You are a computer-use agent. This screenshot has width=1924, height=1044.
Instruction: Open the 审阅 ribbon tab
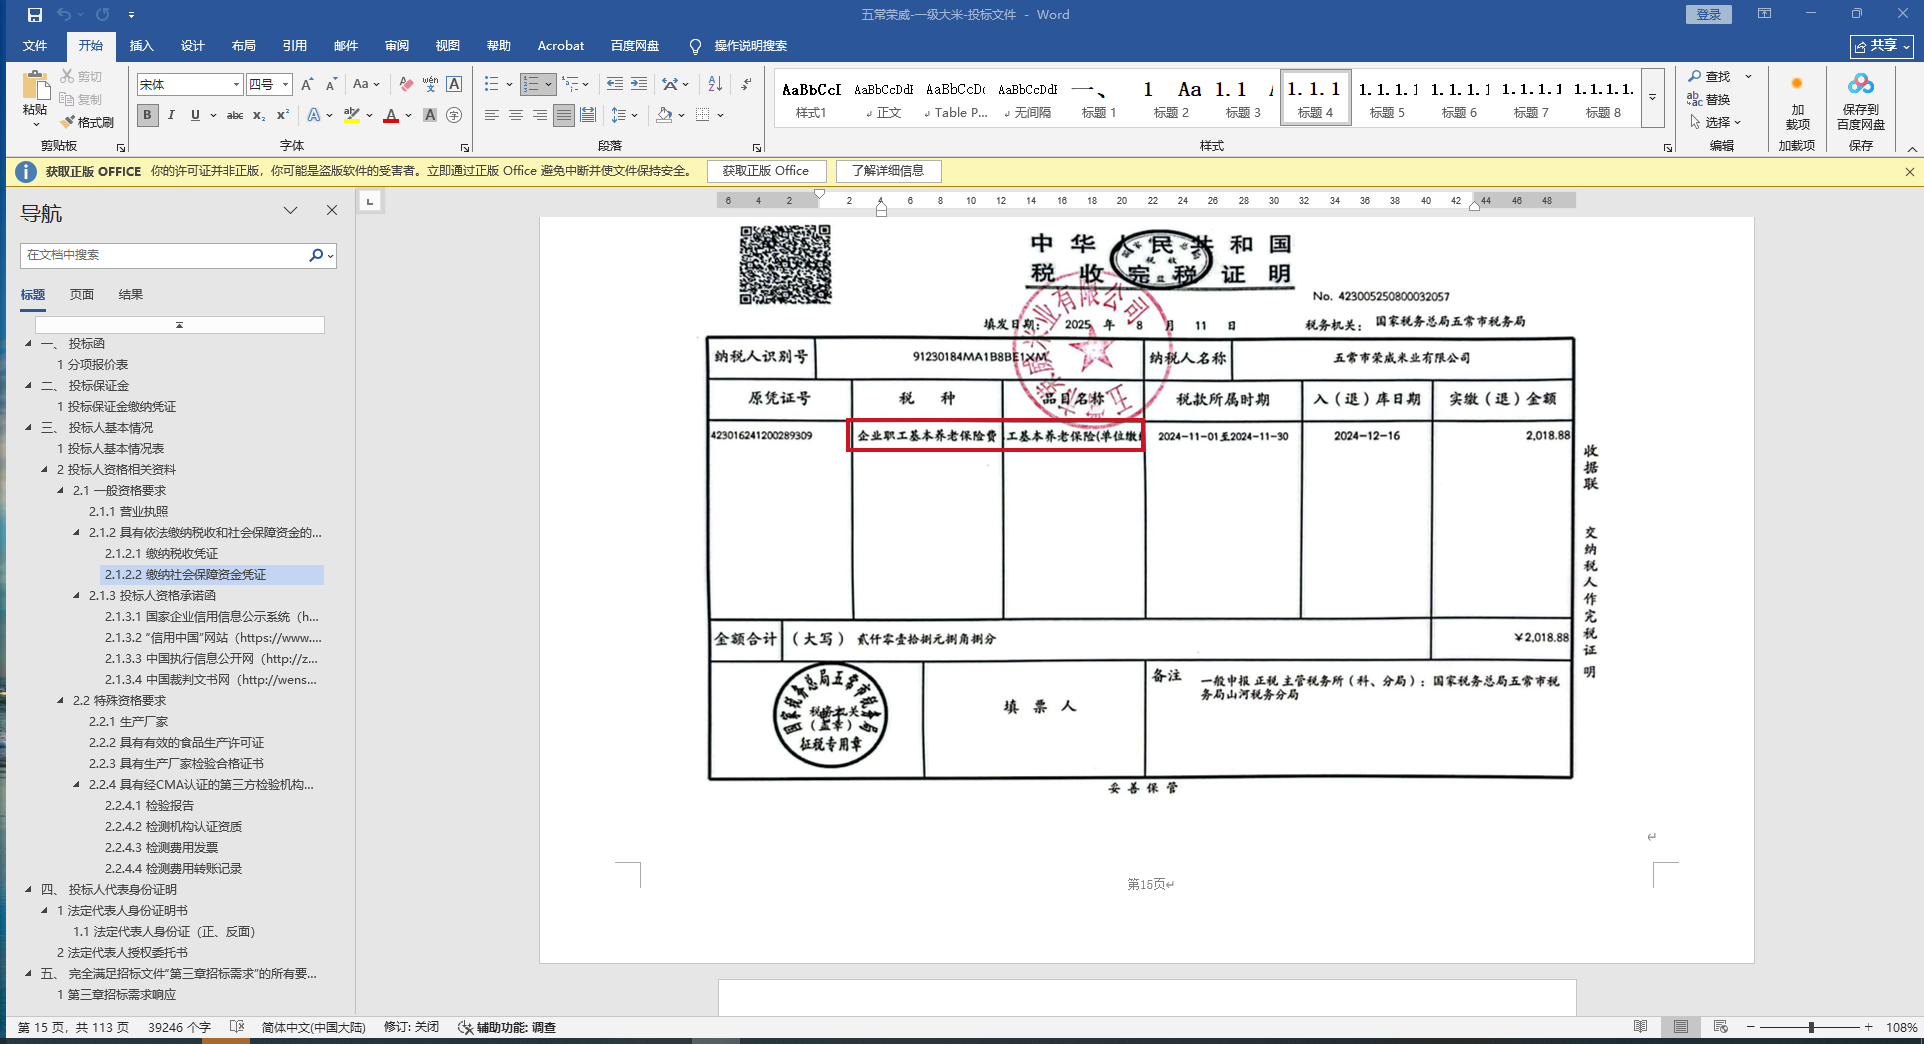pos(397,46)
